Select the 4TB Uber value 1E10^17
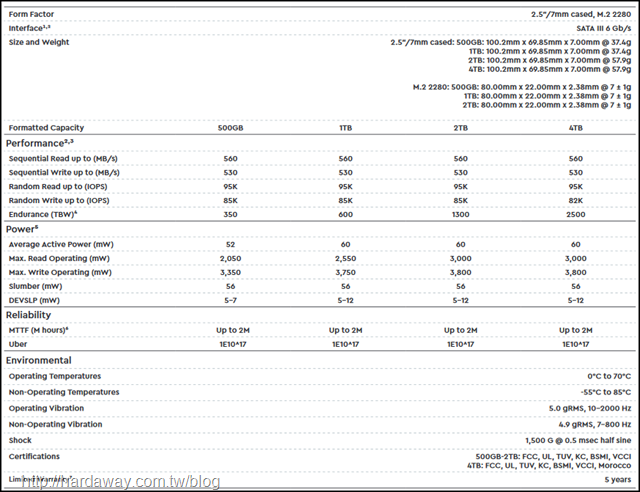The width and height of the screenshot is (640, 492). (x=576, y=344)
